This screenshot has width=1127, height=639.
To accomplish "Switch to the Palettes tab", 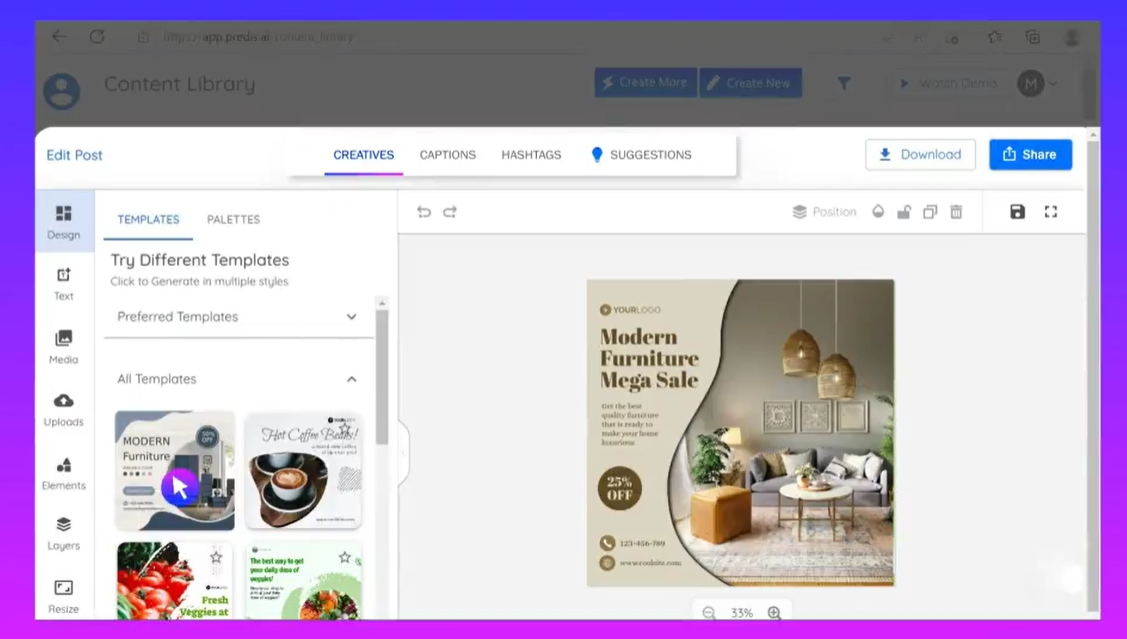I will [233, 219].
